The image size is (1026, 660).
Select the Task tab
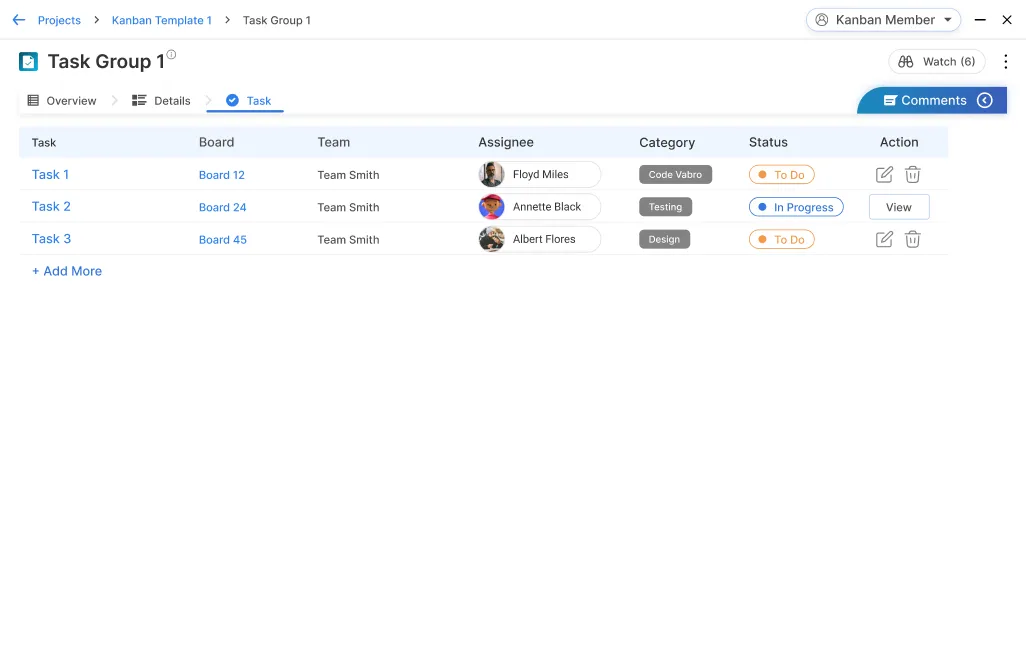coord(249,101)
